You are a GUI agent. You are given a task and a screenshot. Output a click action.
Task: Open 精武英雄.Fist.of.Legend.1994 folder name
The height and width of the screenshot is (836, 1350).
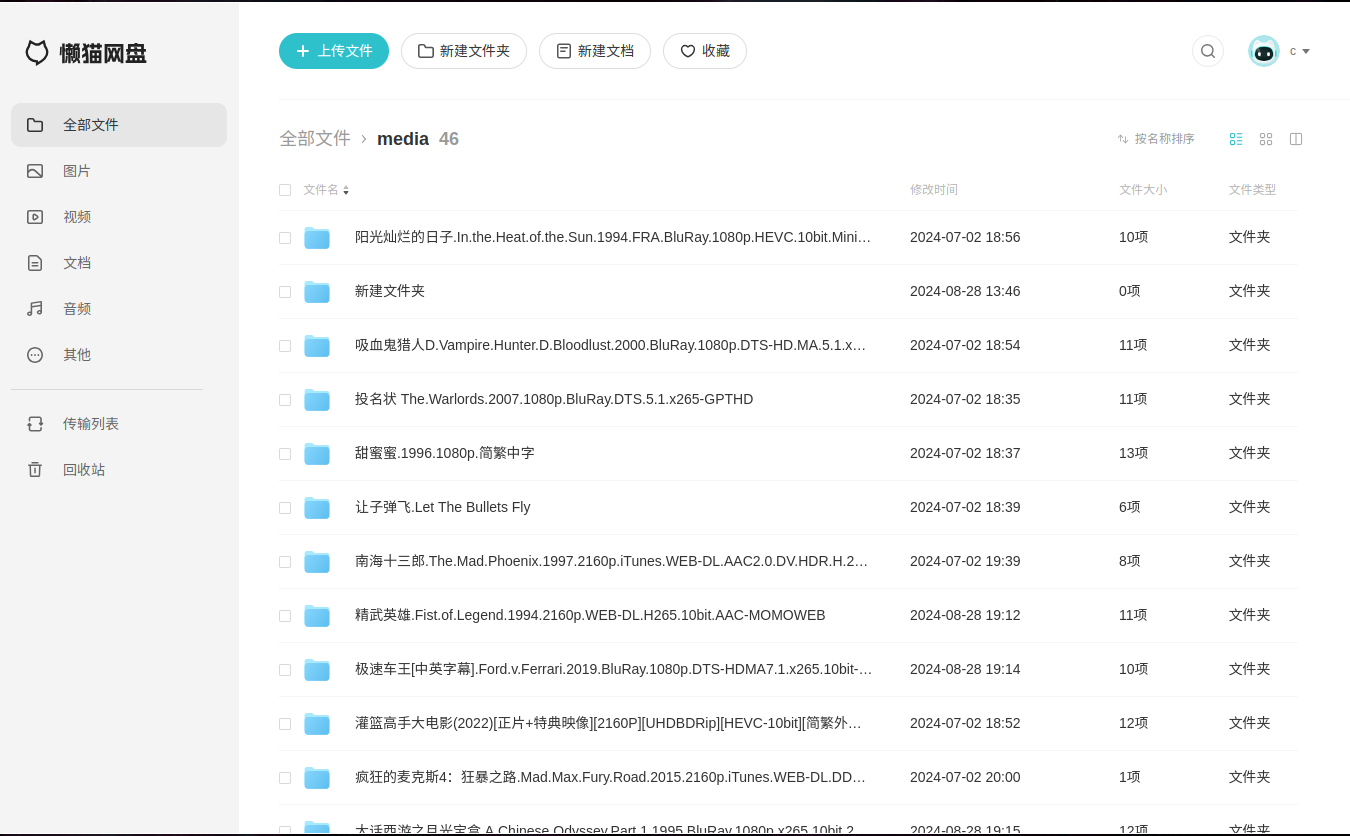[x=590, y=616]
